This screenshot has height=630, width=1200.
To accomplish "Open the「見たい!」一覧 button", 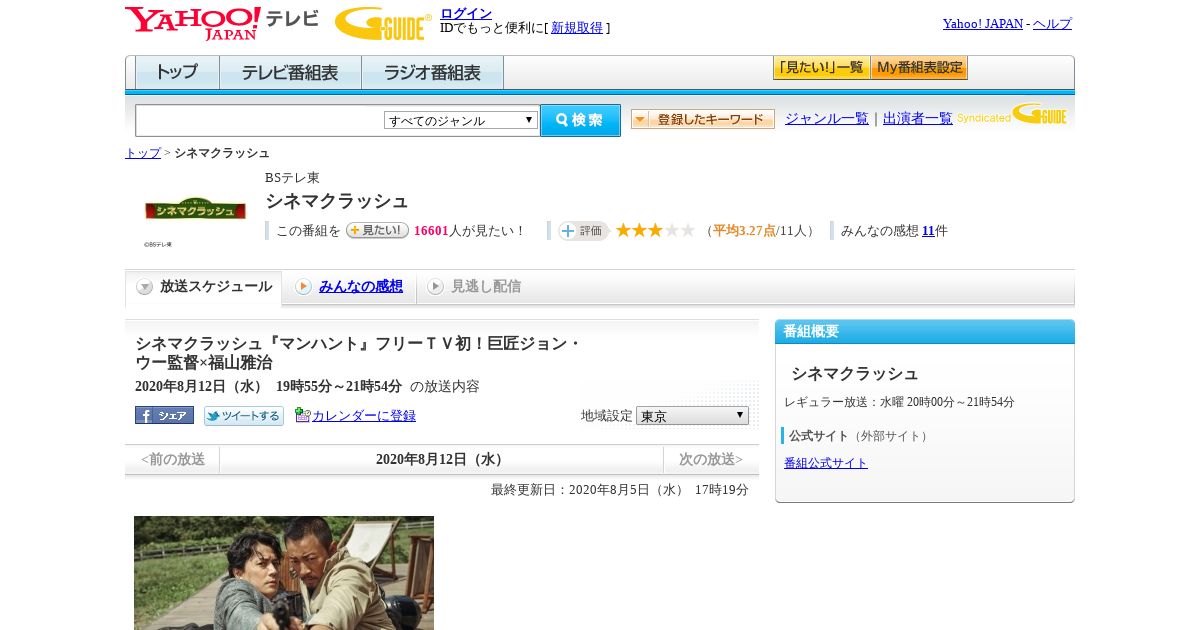I will click(821, 68).
